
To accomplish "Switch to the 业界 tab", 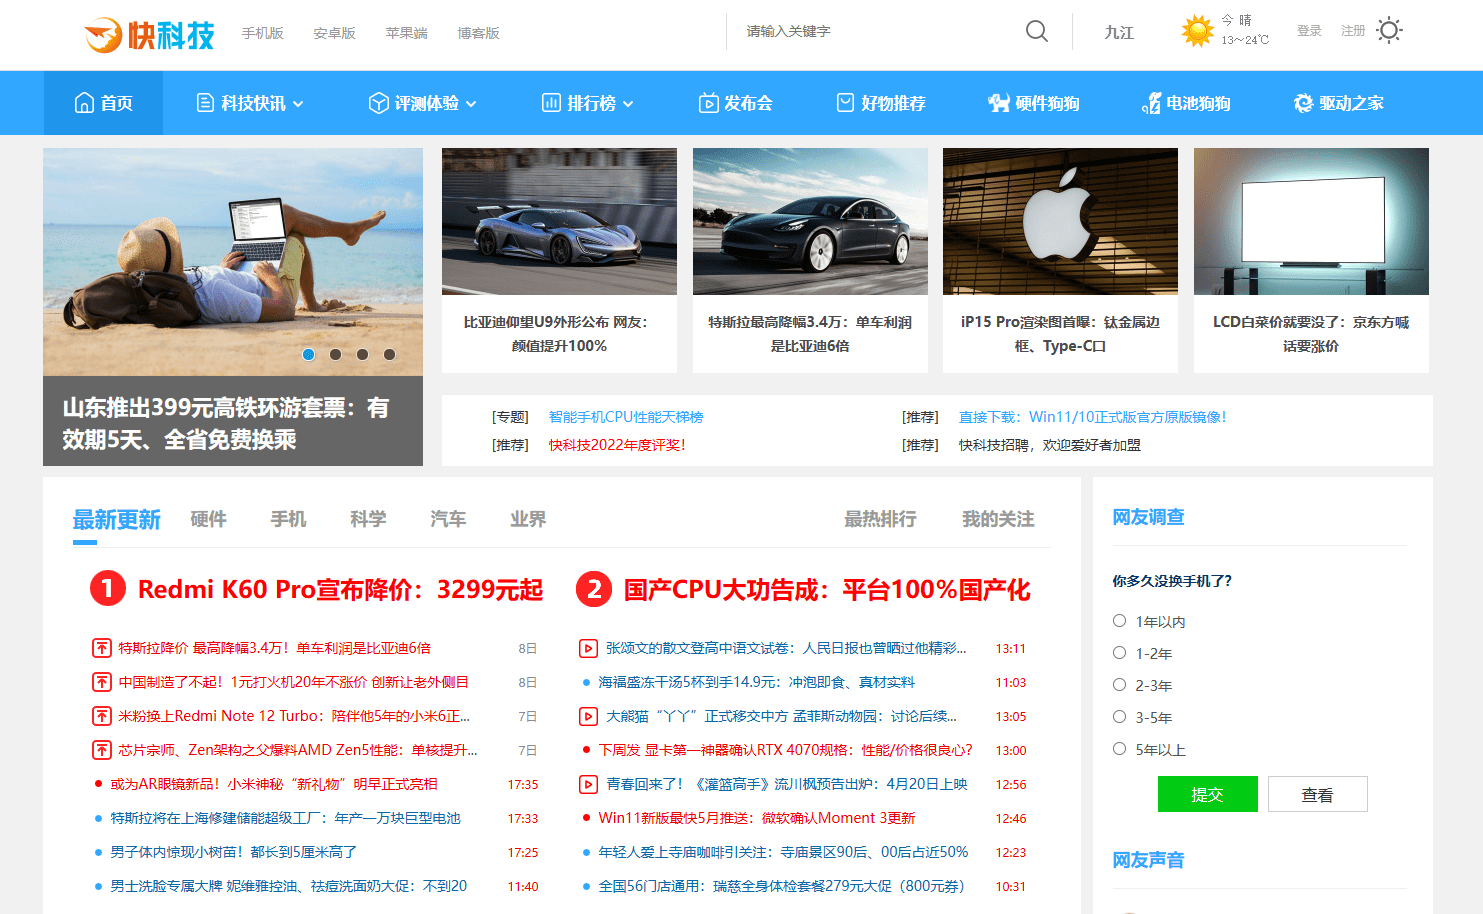I will click(529, 519).
